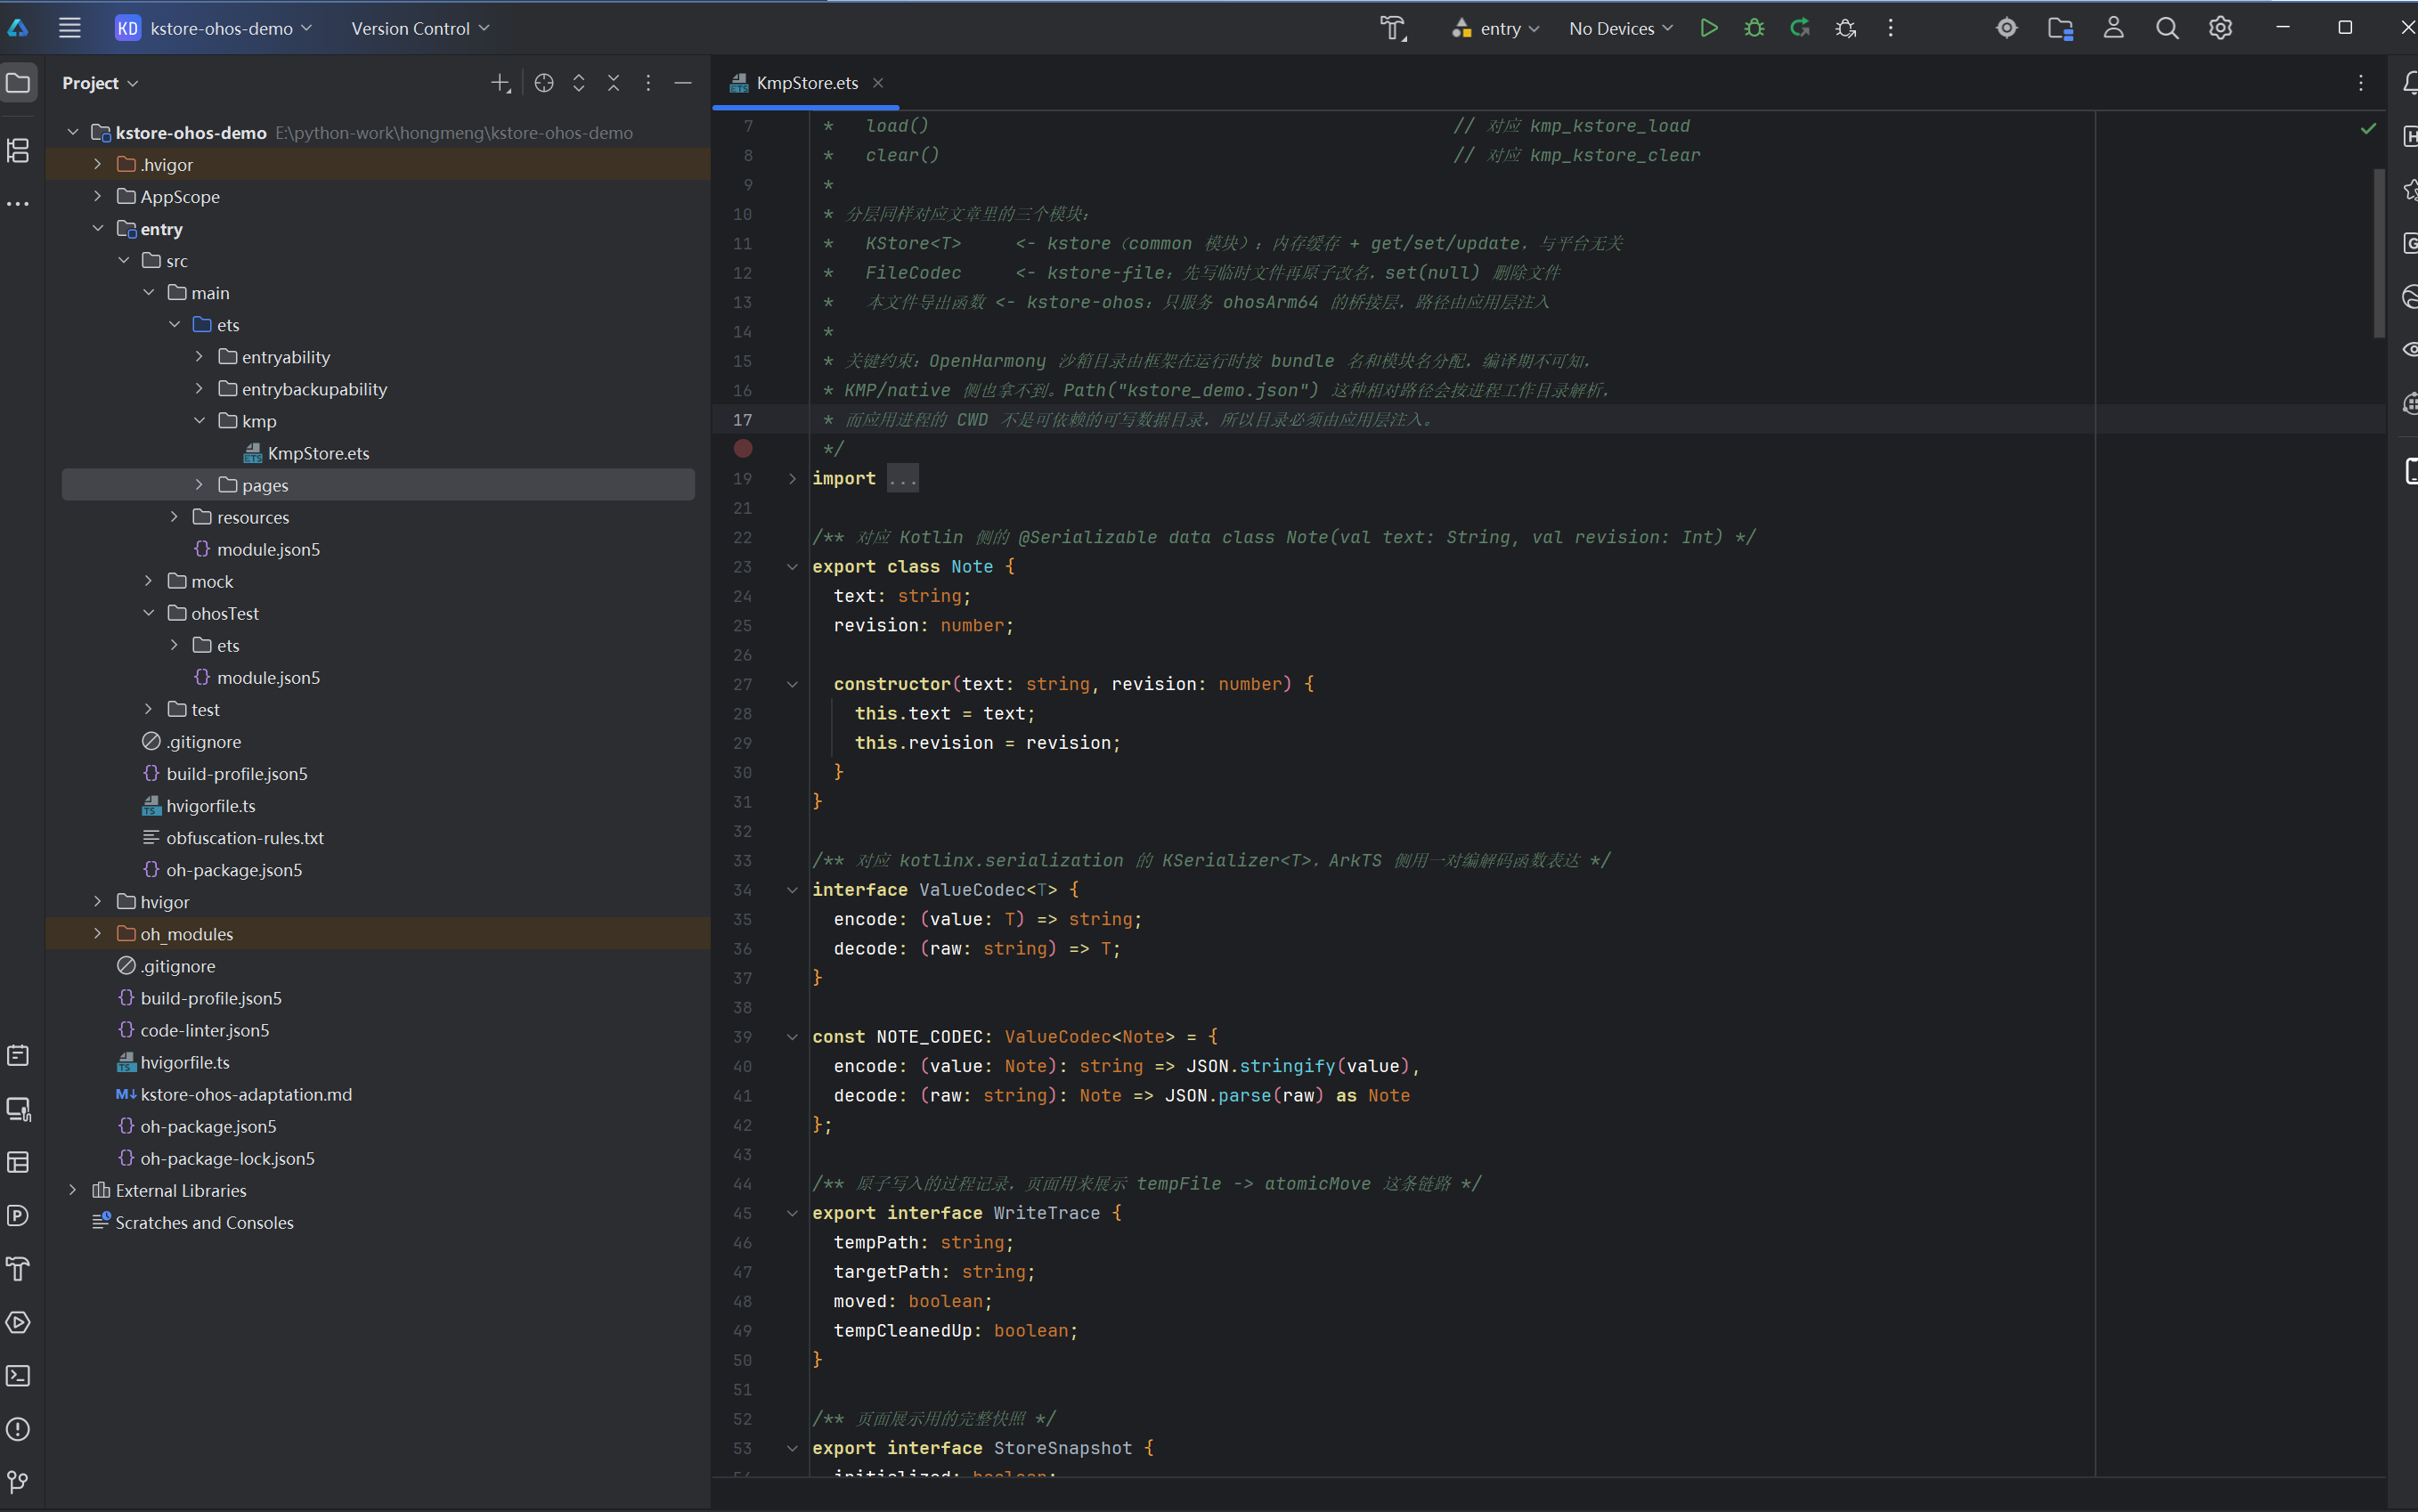Open the Structure tool window icon

point(18,150)
